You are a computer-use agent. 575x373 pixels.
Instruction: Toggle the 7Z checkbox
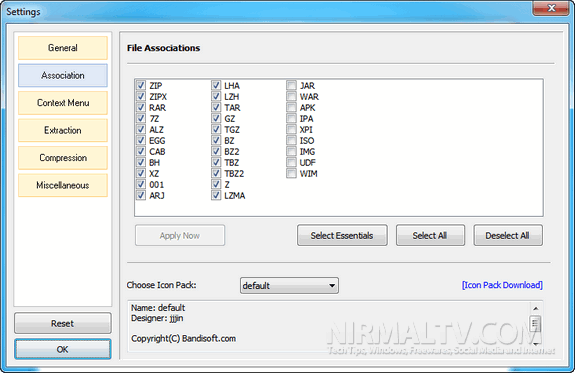coord(141,118)
